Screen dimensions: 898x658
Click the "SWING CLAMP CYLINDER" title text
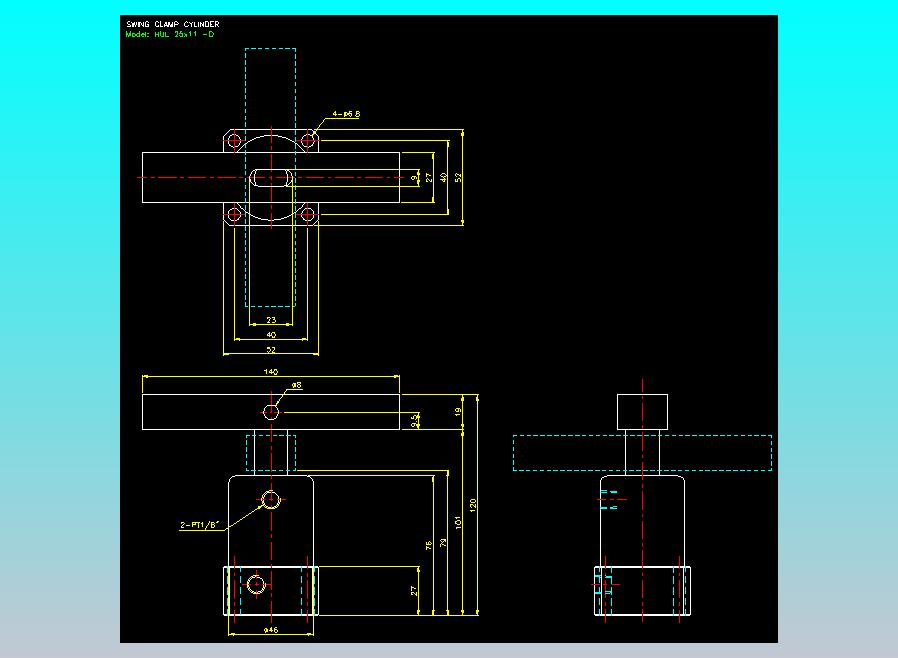(172, 24)
